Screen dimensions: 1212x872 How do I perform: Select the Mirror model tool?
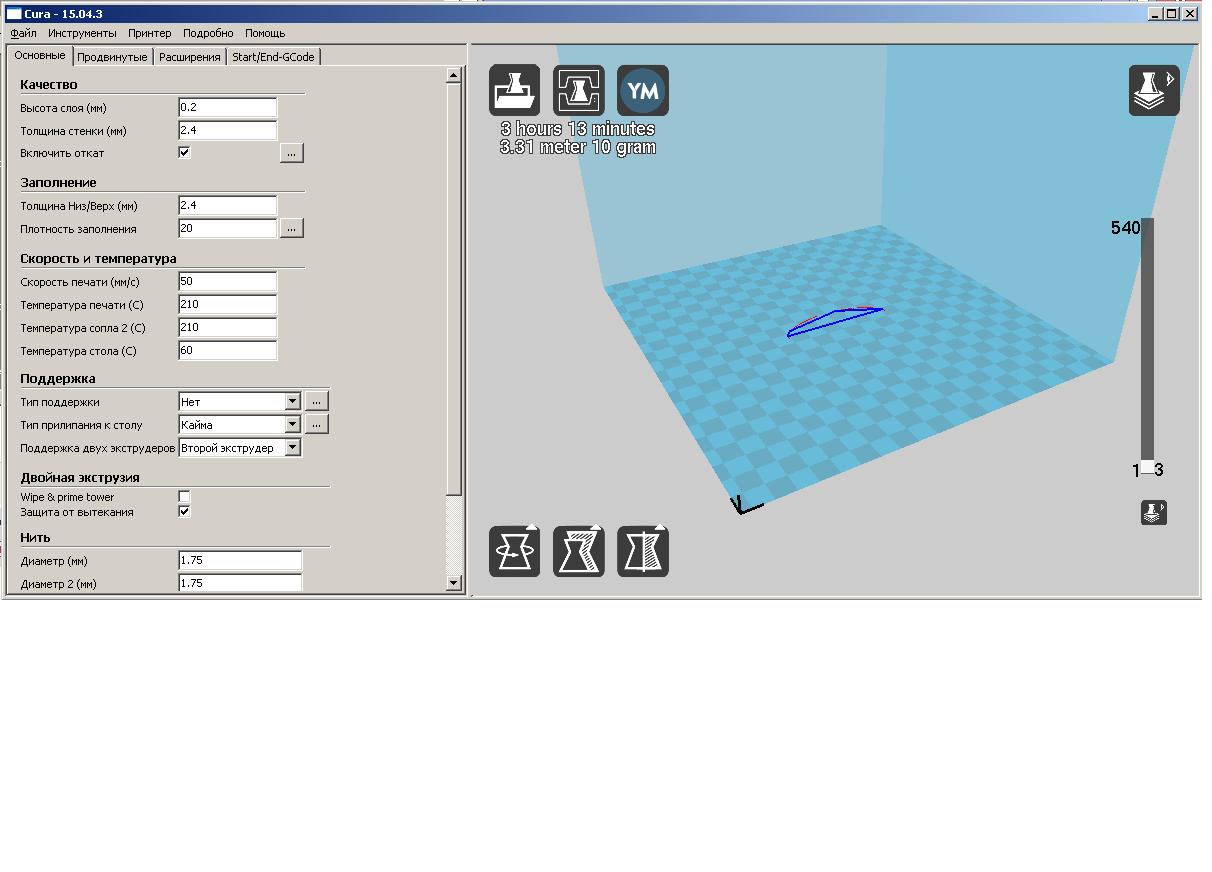pos(643,551)
